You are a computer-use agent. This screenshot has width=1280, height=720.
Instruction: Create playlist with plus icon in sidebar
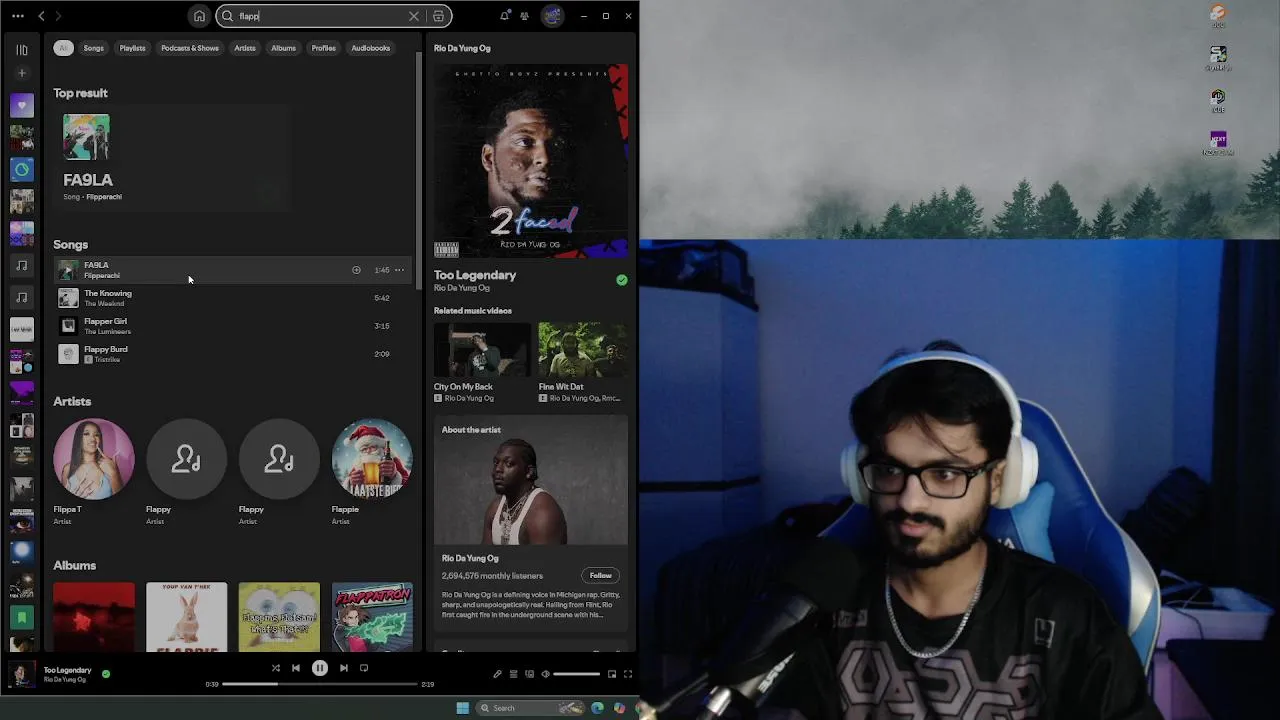coord(21,73)
